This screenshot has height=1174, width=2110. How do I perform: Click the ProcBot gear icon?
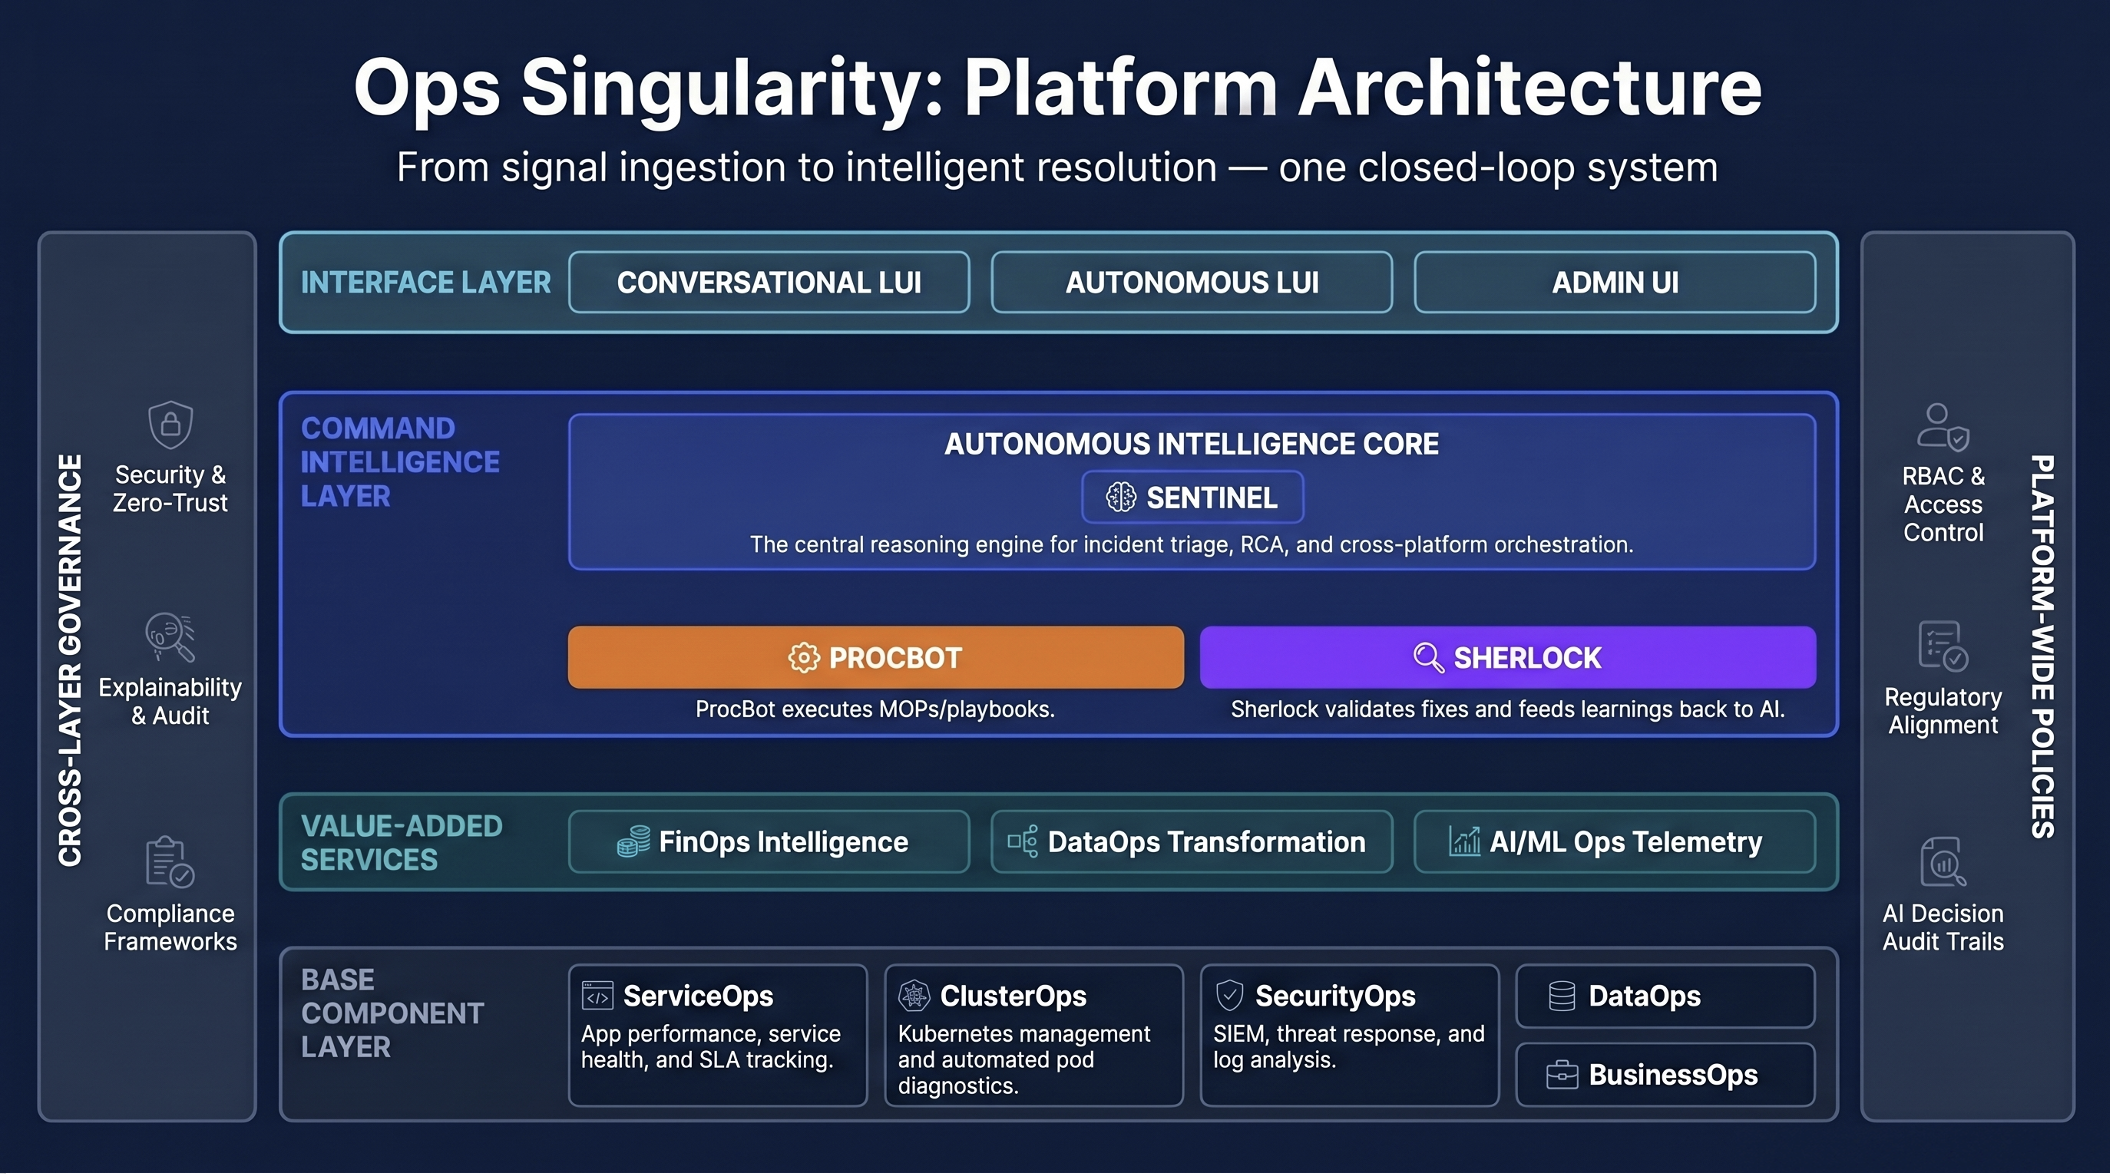click(x=804, y=658)
